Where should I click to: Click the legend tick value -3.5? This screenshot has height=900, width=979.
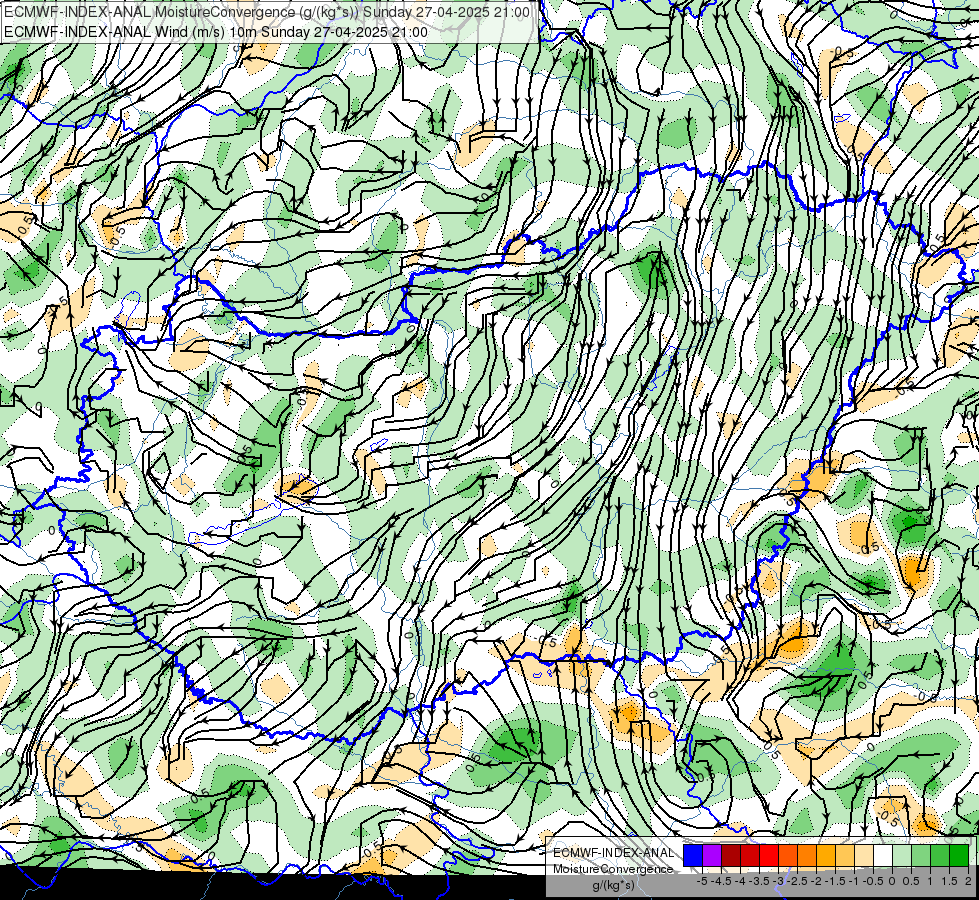759,881
